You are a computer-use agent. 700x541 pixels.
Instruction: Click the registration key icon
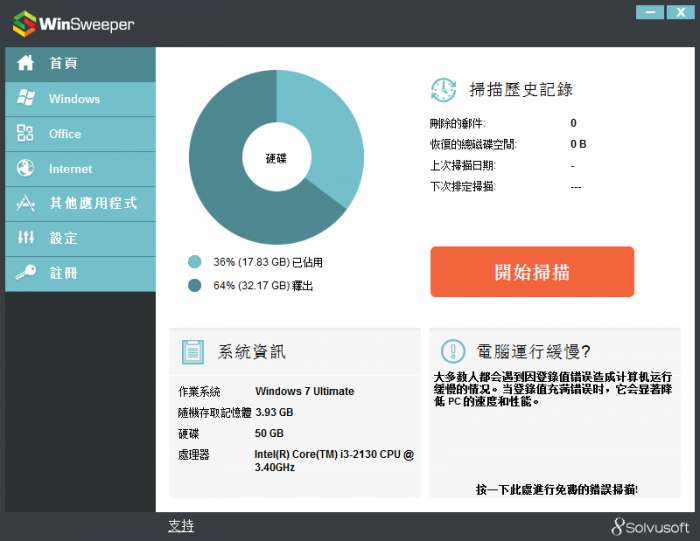click(x=26, y=272)
